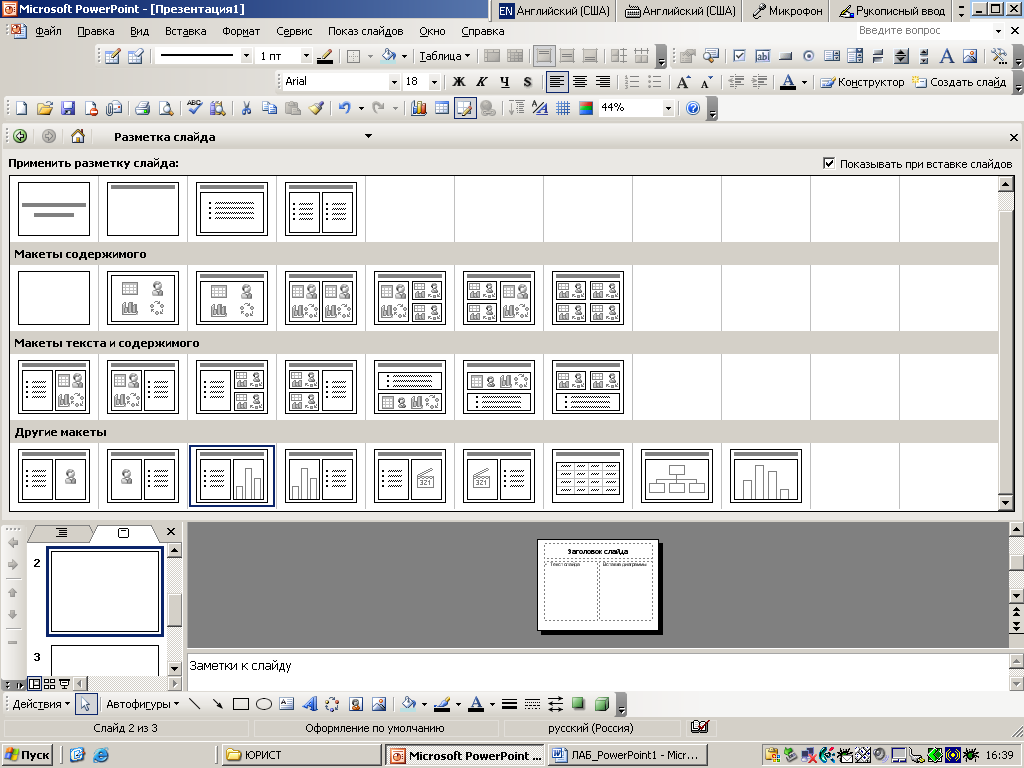Image resolution: width=1024 pixels, height=768 pixels.
Task: Open Автофигуры dropdown menu
Action: (x=142, y=704)
